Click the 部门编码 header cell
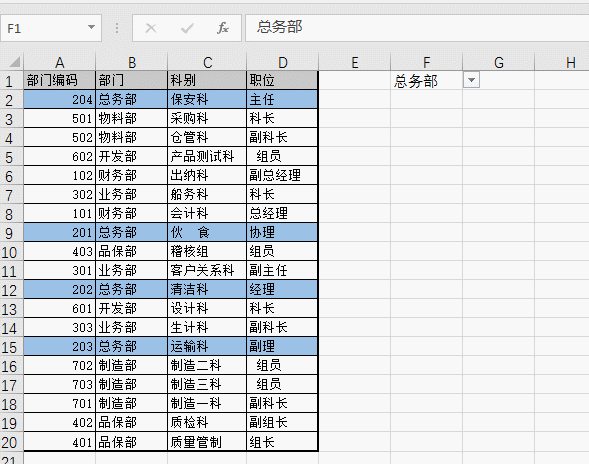 tap(59, 80)
